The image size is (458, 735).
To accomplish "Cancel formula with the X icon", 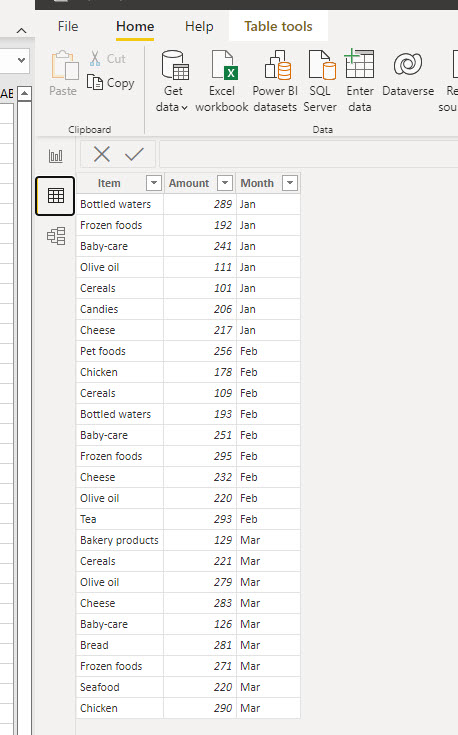I will click(101, 154).
